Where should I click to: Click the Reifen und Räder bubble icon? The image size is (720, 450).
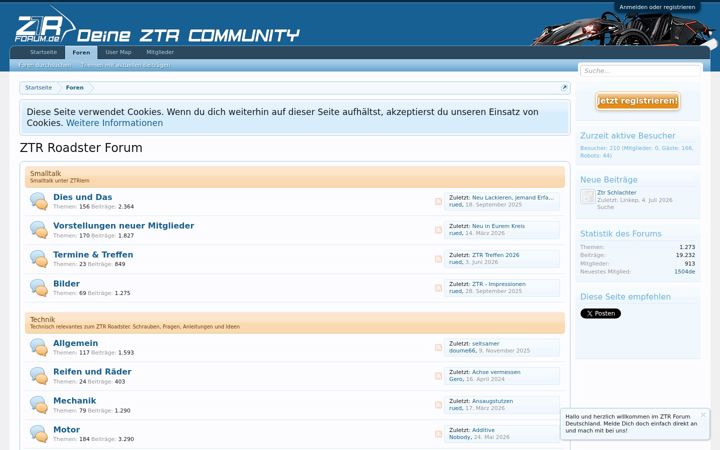(x=39, y=376)
